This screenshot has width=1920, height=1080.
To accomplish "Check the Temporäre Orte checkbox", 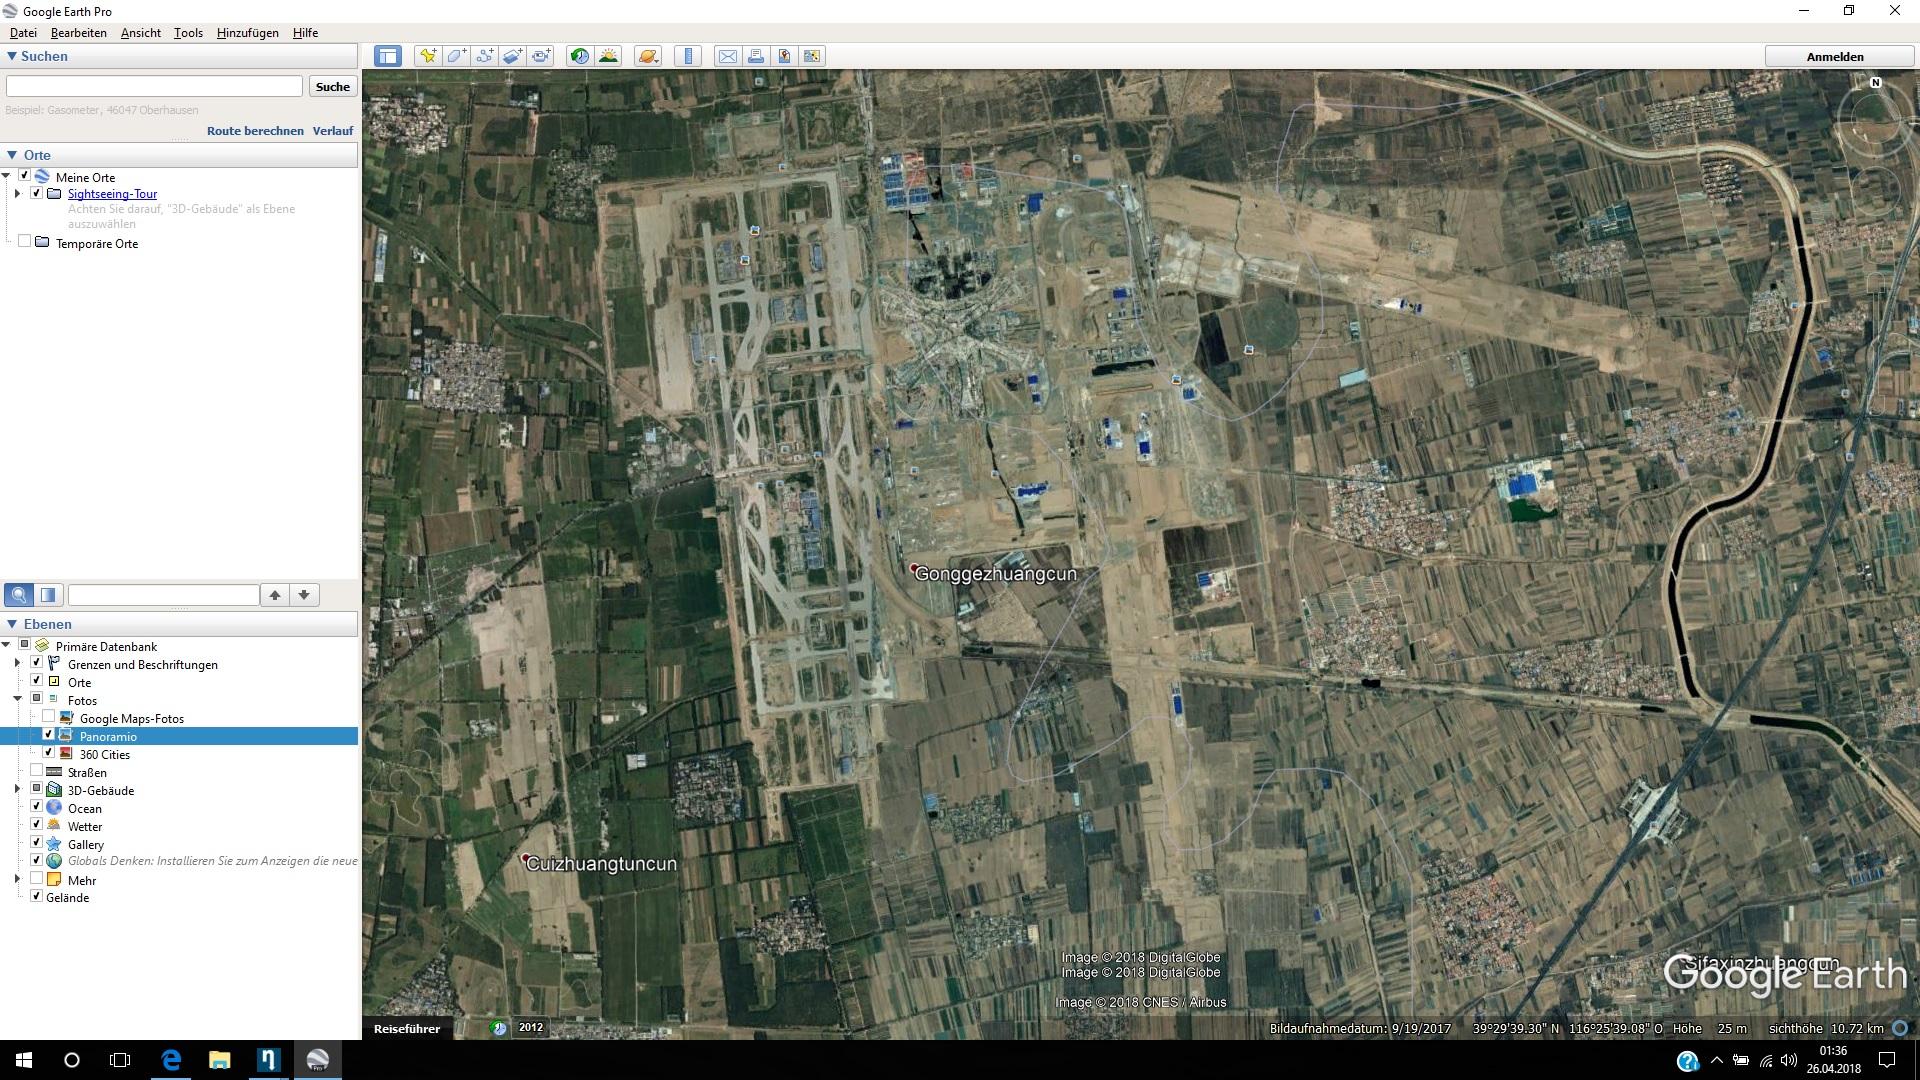I will [x=25, y=243].
